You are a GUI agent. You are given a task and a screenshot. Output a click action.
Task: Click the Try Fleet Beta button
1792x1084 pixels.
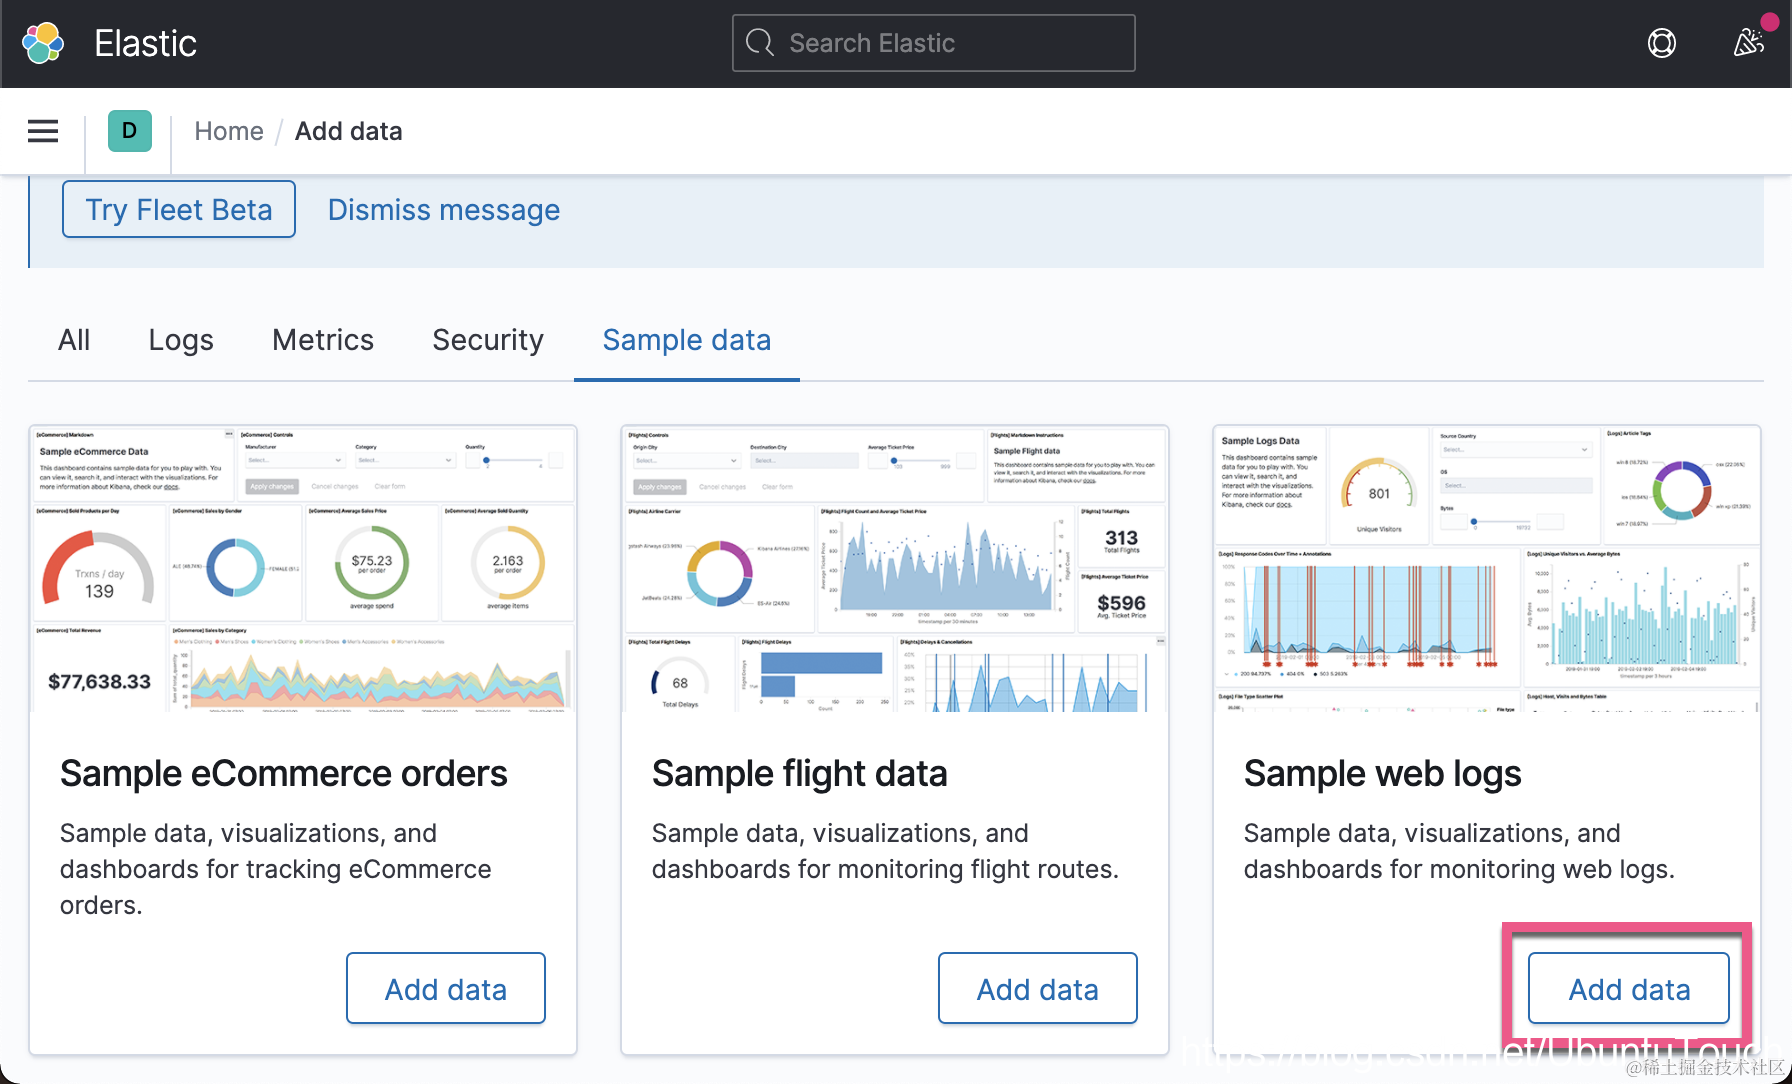(179, 209)
